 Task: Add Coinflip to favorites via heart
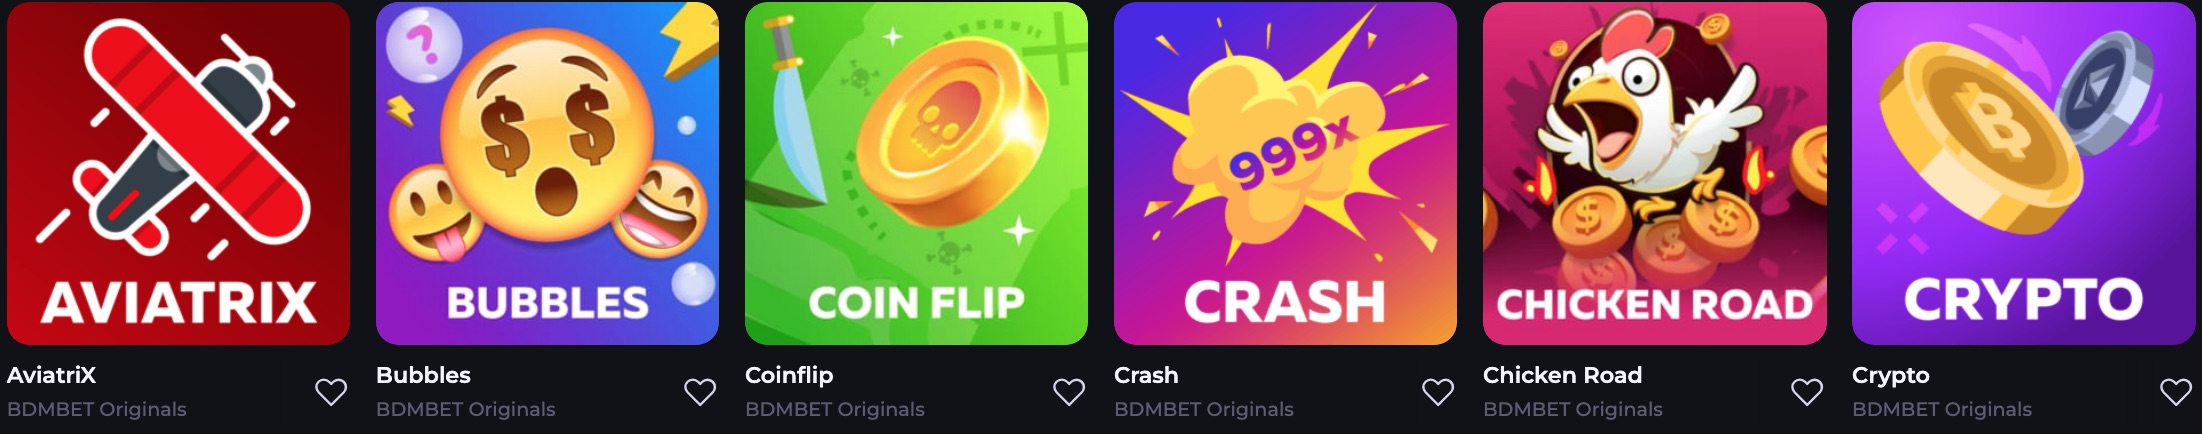pyautogui.click(x=1069, y=392)
